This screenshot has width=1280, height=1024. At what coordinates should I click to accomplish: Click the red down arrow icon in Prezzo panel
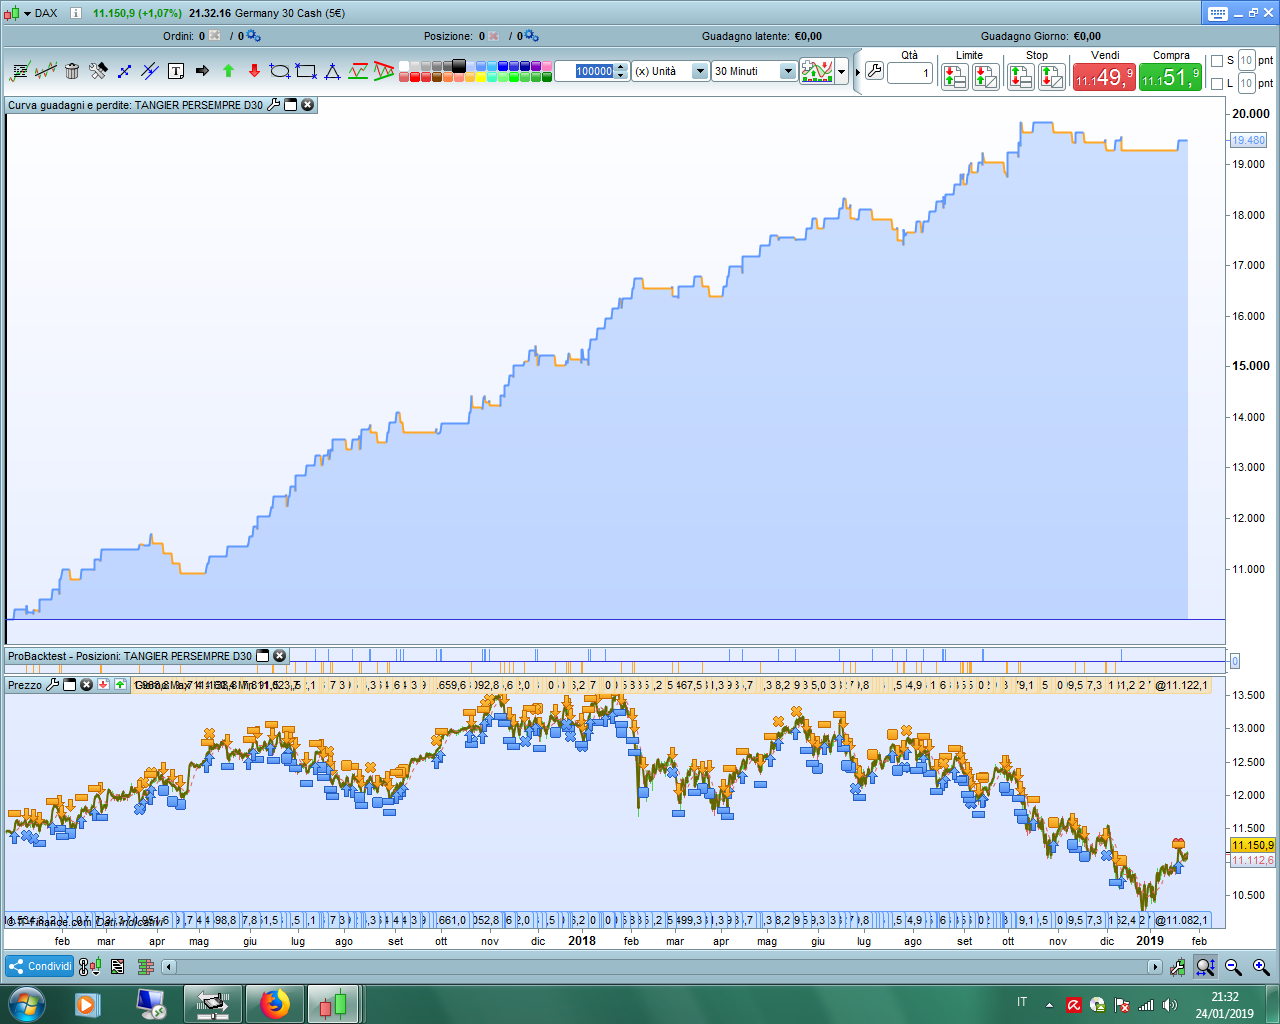[x=103, y=685]
